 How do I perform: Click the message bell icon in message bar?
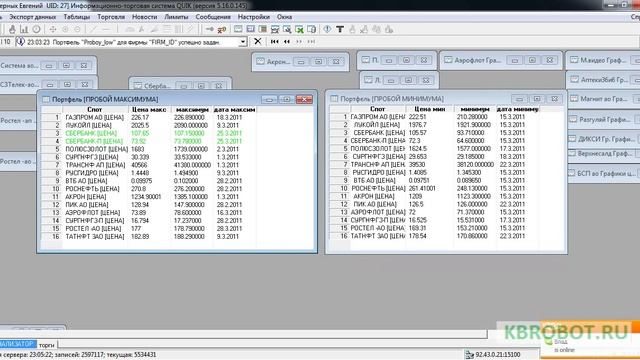click(x=20, y=42)
